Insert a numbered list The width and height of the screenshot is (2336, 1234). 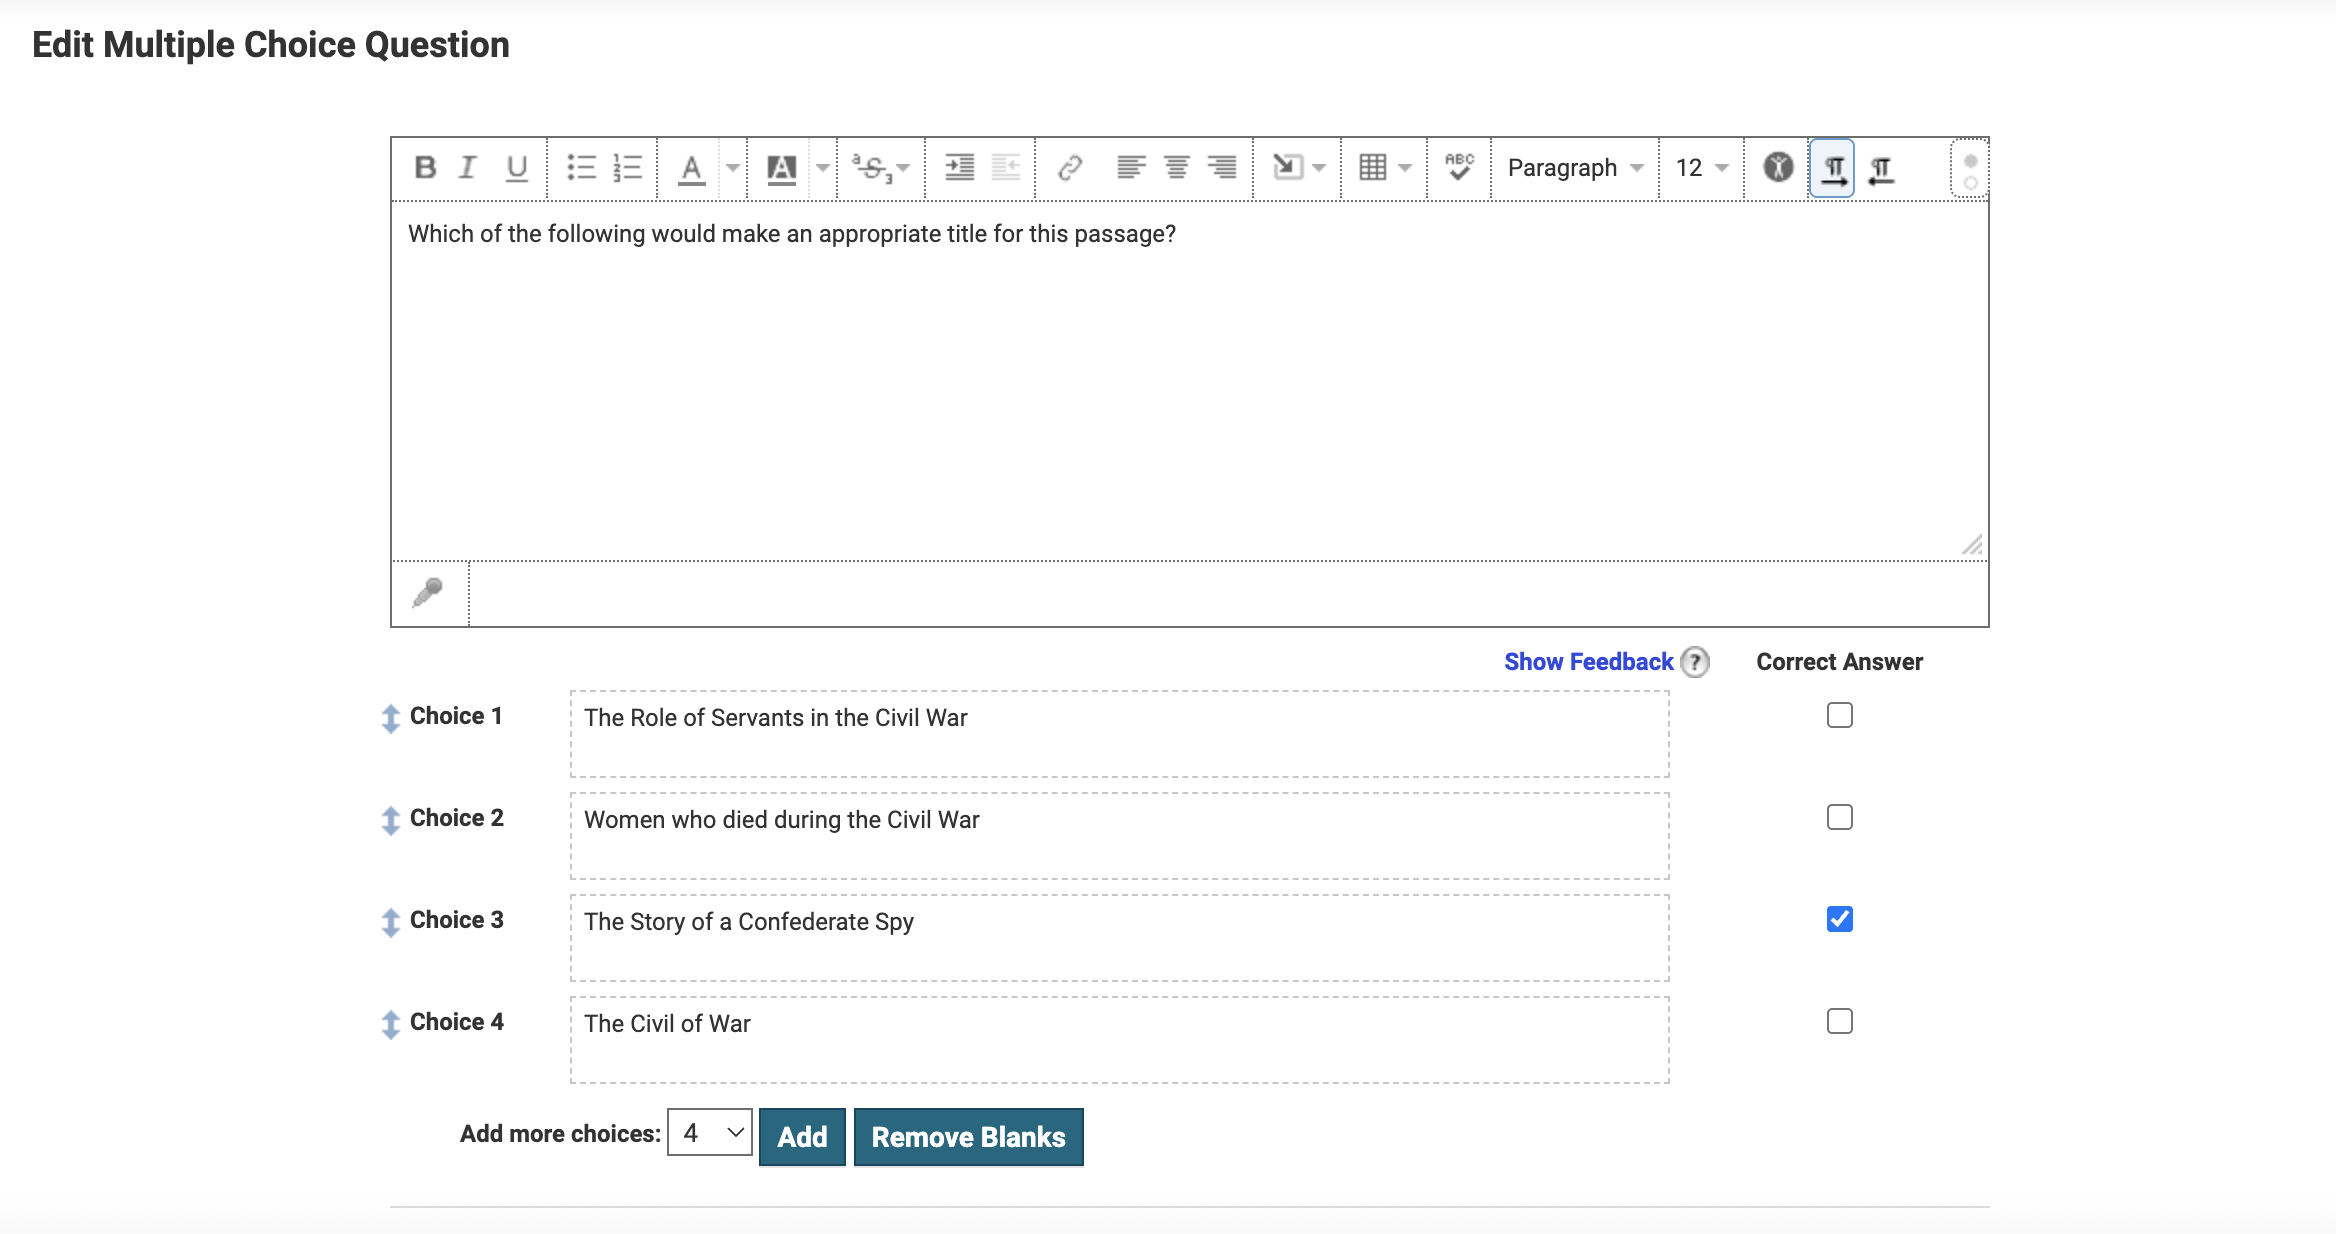(x=627, y=168)
